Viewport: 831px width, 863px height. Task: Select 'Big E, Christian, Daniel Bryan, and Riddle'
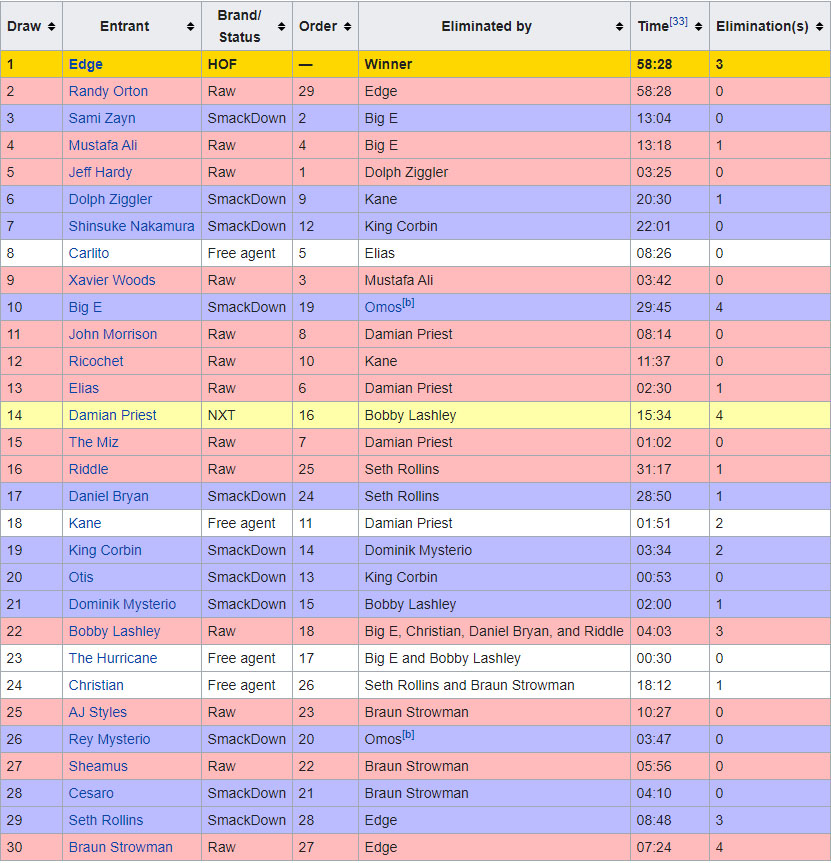tap(494, 631)
